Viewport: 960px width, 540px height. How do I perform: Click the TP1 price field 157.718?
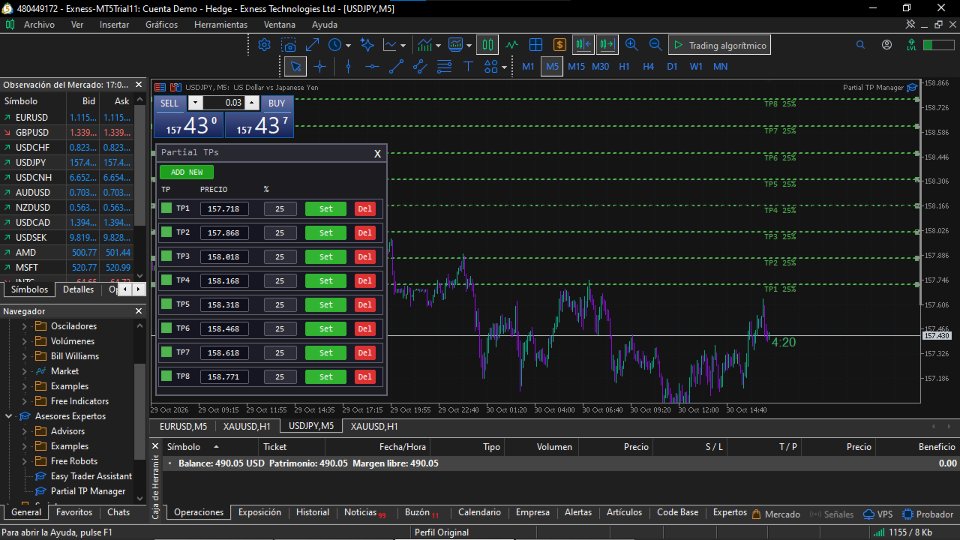pyautogui.click(x=224, y=209)
